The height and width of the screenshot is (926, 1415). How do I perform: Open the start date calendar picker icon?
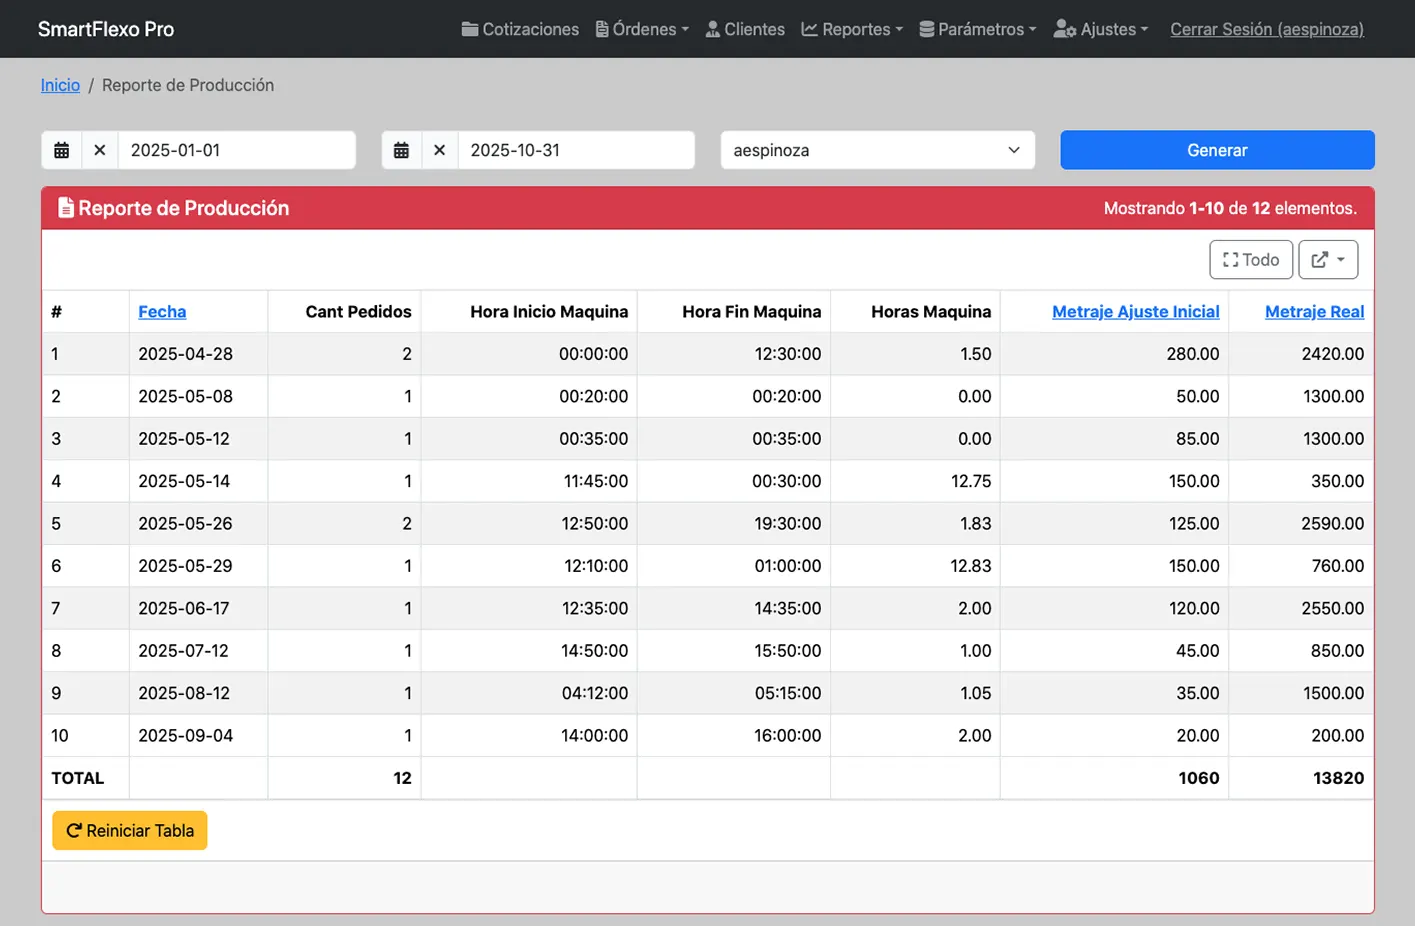[61, 150]
